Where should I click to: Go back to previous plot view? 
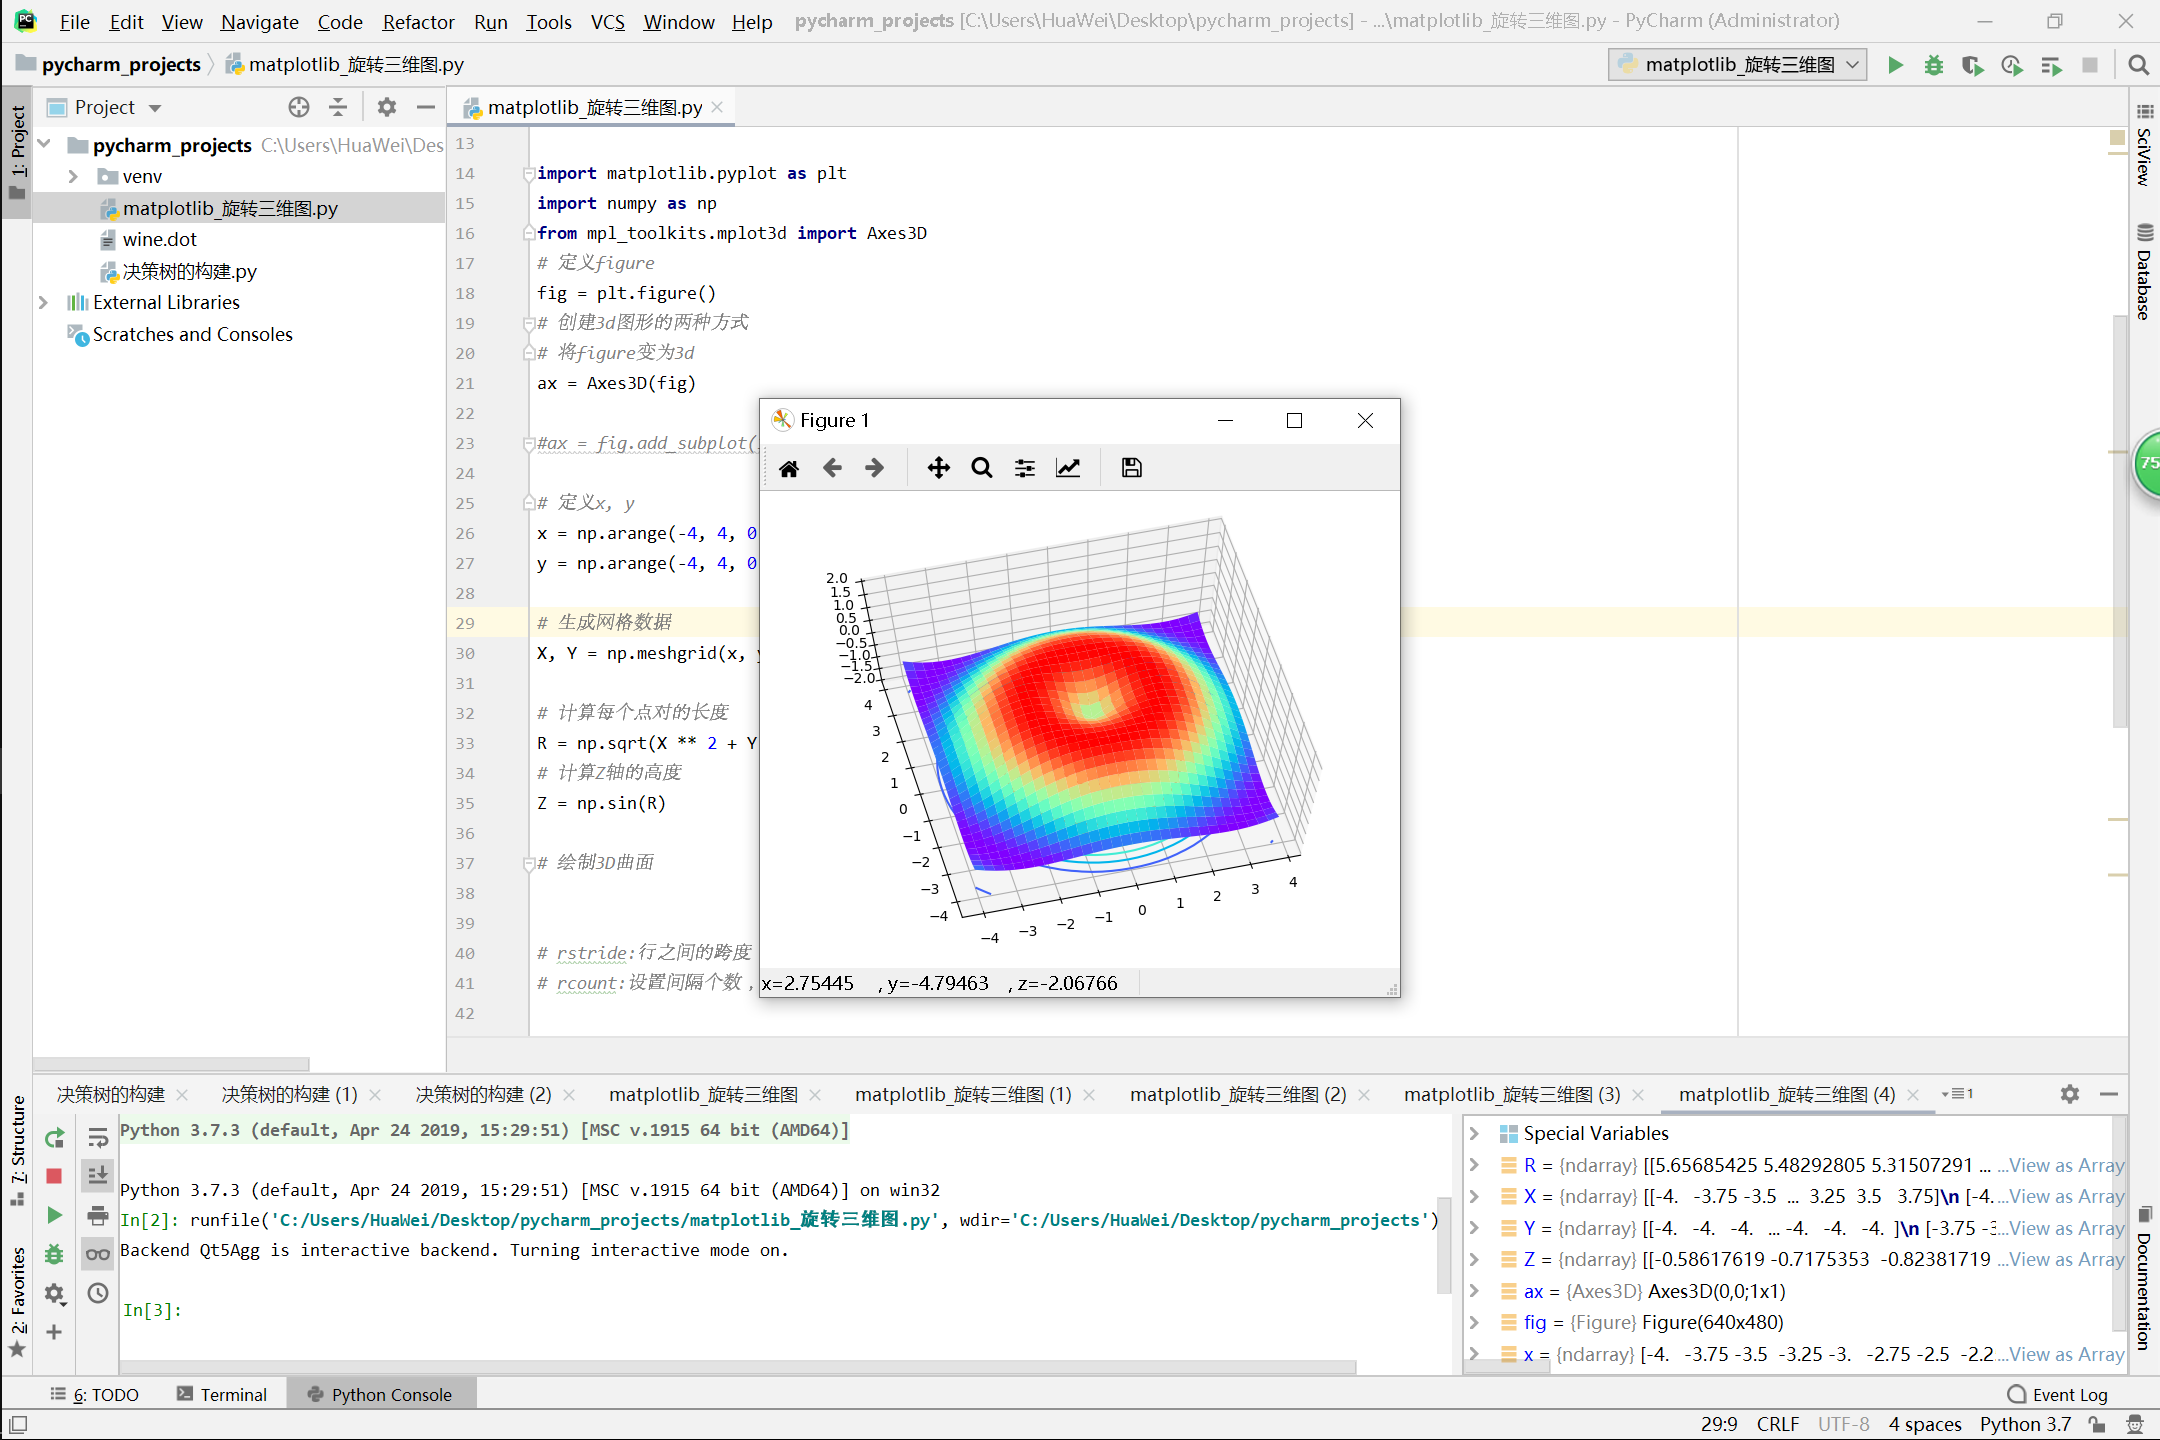pos(831,467)
